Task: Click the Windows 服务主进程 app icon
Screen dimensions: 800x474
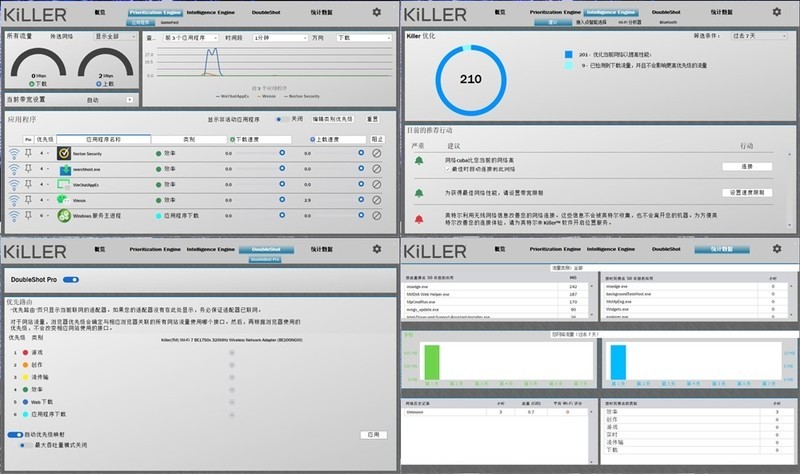Action: (x=64, y=216)
